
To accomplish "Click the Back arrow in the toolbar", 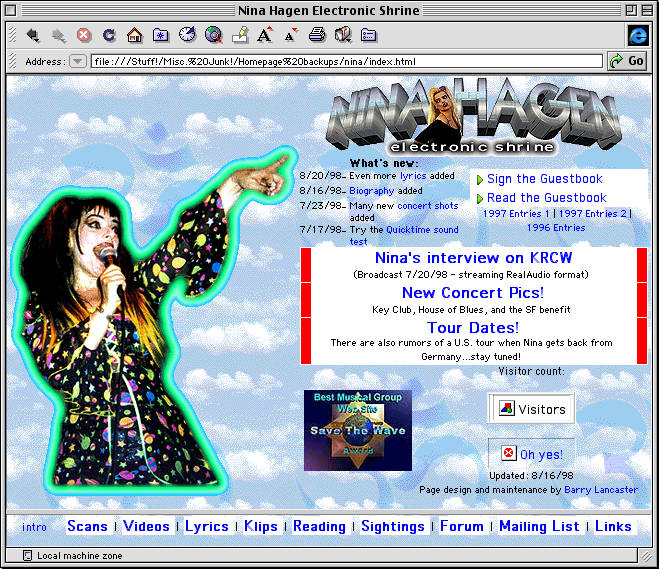I will point(32,36).
